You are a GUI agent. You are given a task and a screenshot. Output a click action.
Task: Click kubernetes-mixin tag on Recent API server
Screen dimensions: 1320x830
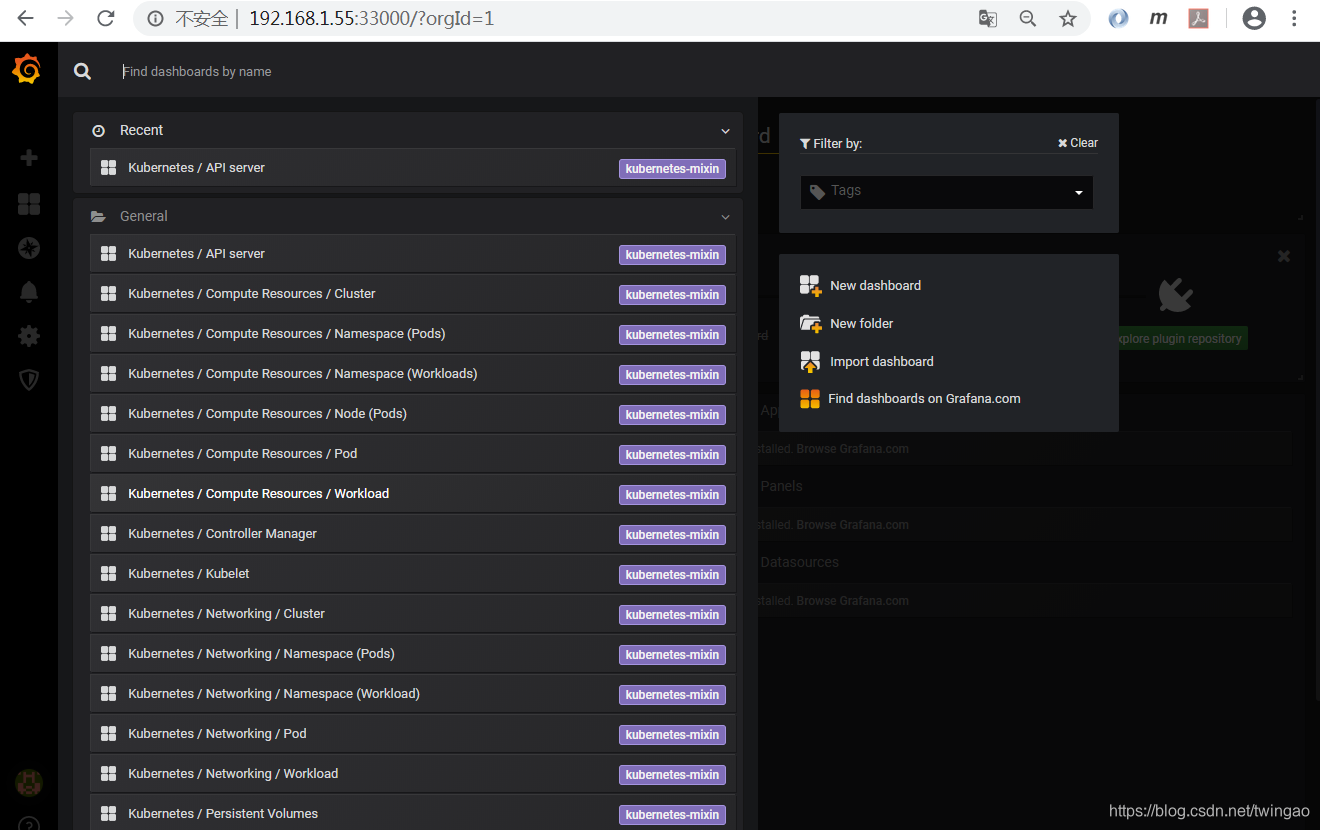point(672,169)
